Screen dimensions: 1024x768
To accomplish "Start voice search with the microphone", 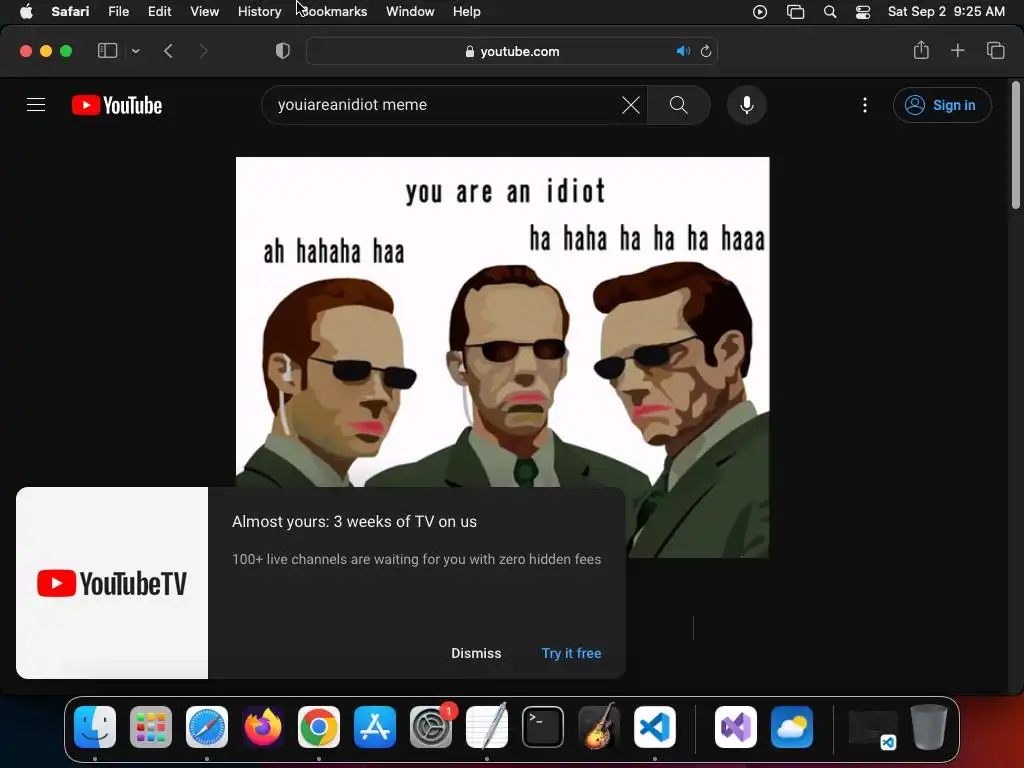I will click(x=746, y=105).
